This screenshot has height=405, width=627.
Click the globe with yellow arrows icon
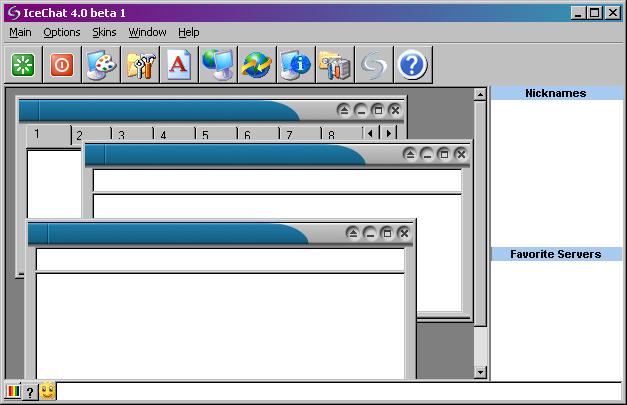(257, 64)
